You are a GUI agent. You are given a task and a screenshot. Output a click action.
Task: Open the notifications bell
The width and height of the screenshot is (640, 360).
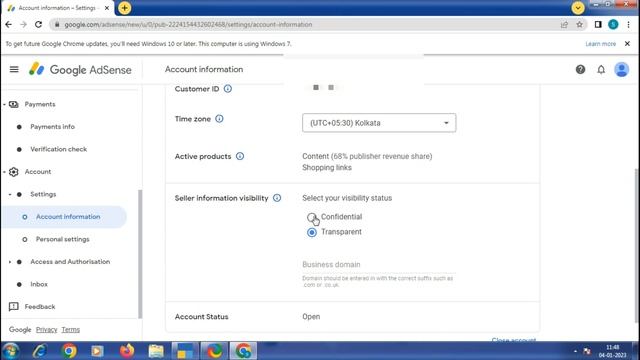point(601,70)
